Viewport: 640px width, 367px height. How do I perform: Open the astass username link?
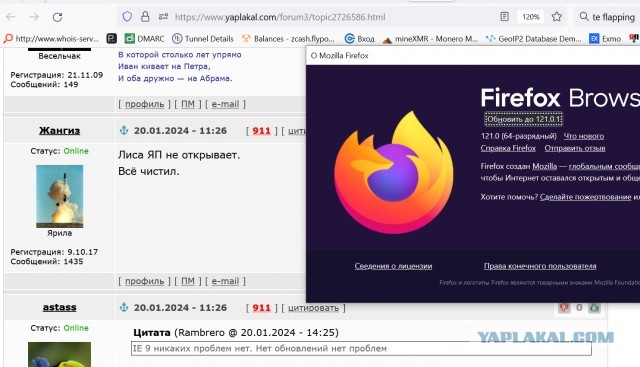(60, 307)
